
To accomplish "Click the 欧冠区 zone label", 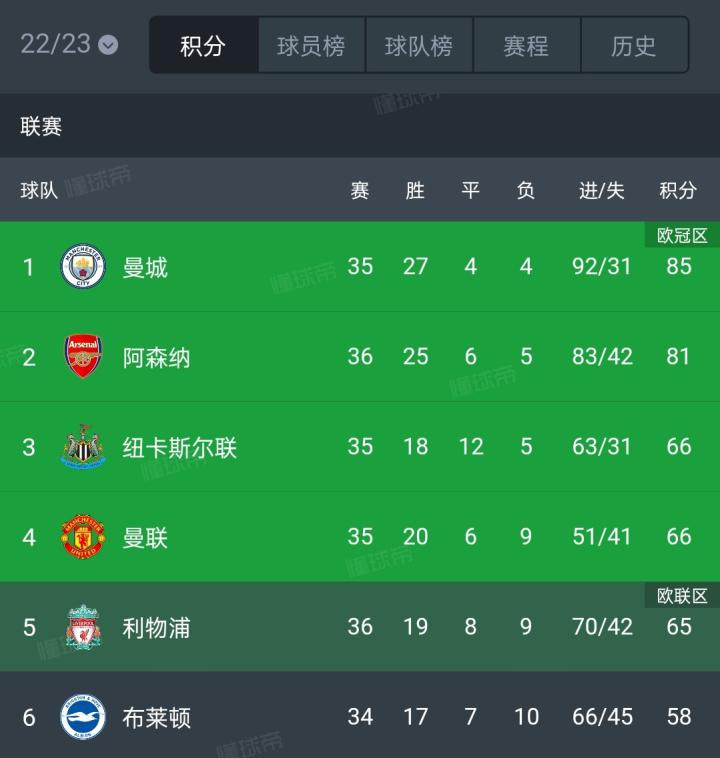I will [682, 236].
